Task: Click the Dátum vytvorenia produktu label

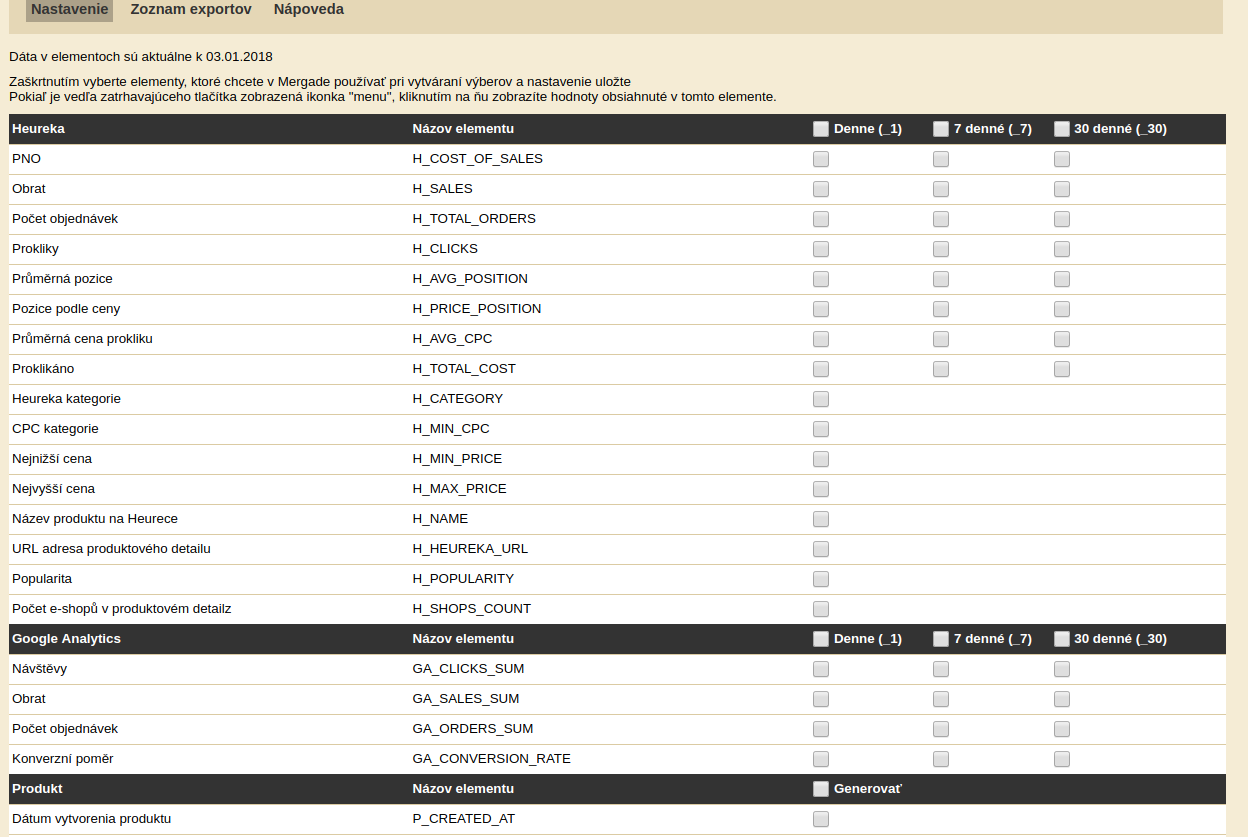Action: point(92,819)
